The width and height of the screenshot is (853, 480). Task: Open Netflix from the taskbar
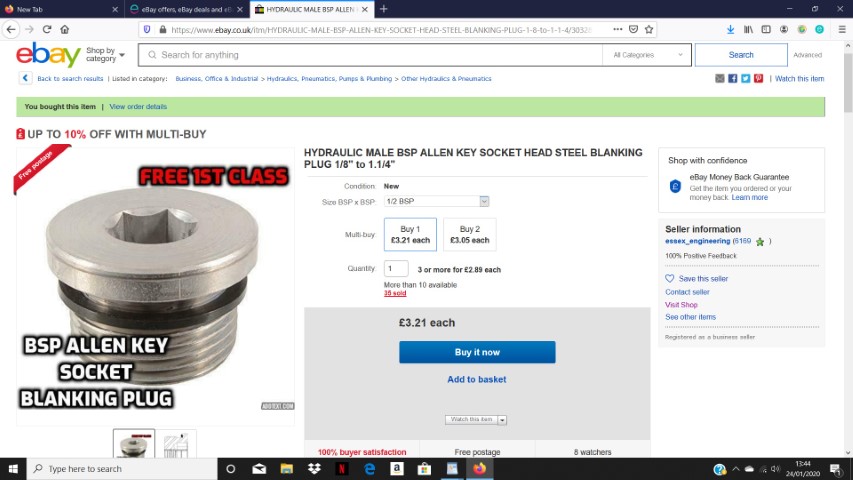(x=342, y=469)
